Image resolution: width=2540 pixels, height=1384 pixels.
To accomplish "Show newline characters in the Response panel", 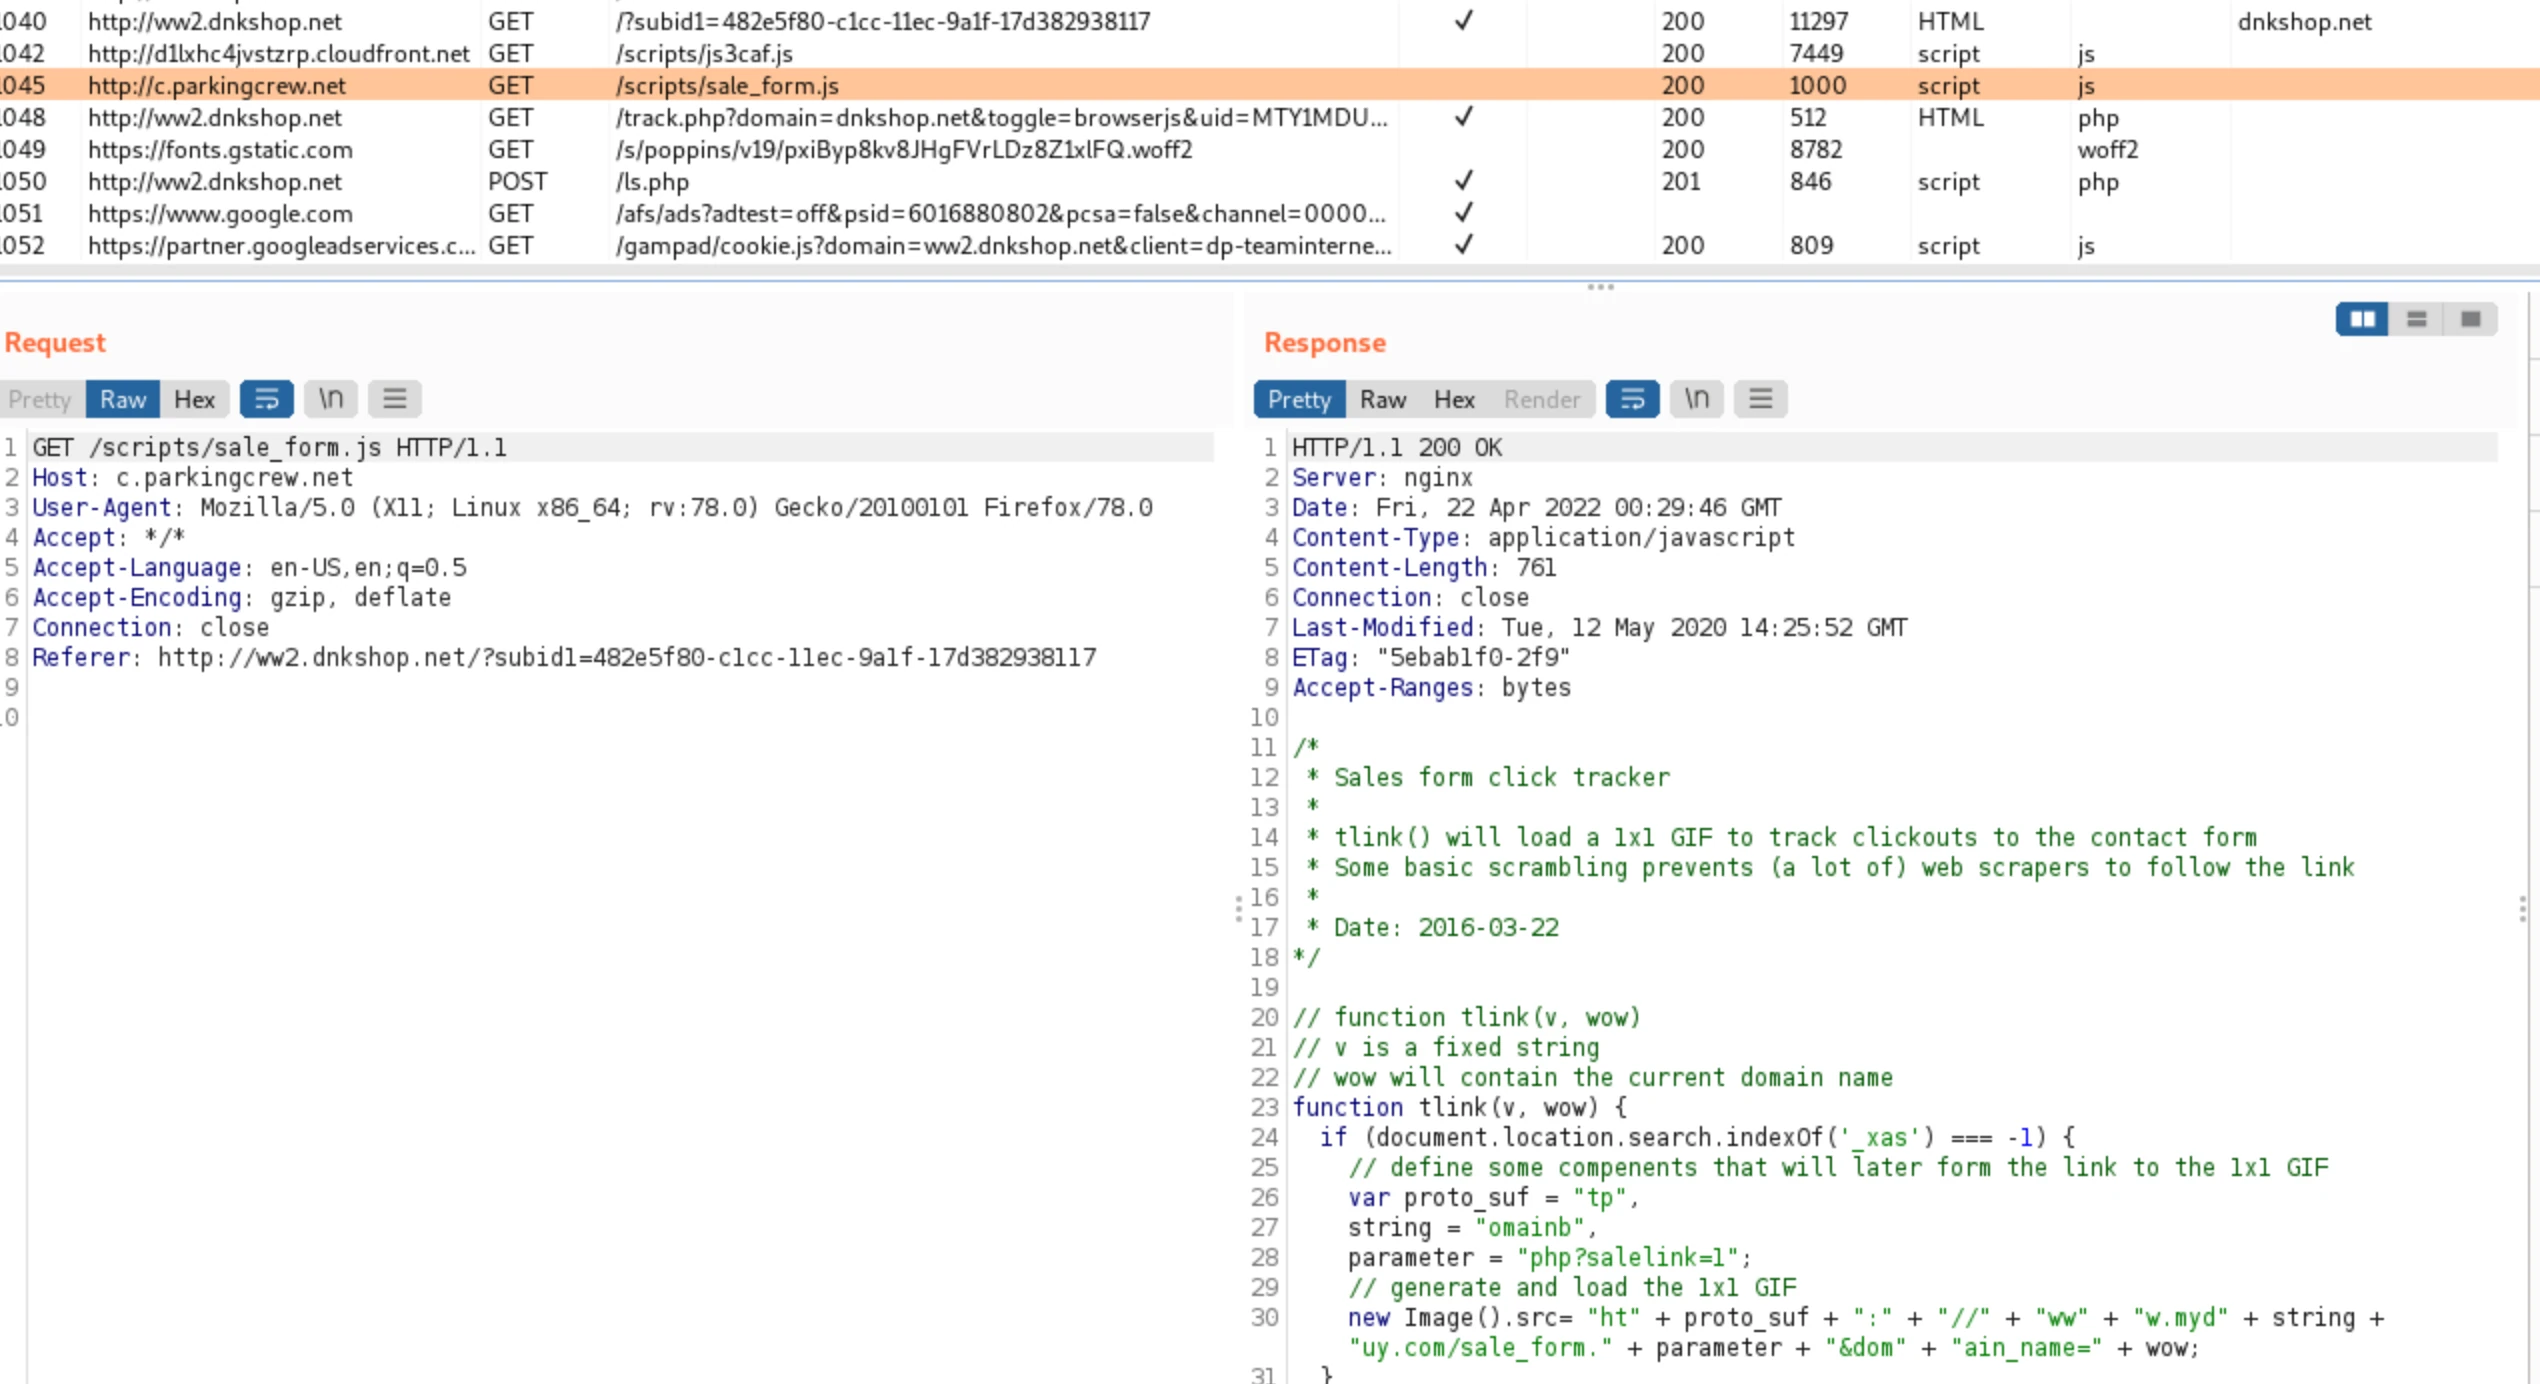I will 1697,399.
